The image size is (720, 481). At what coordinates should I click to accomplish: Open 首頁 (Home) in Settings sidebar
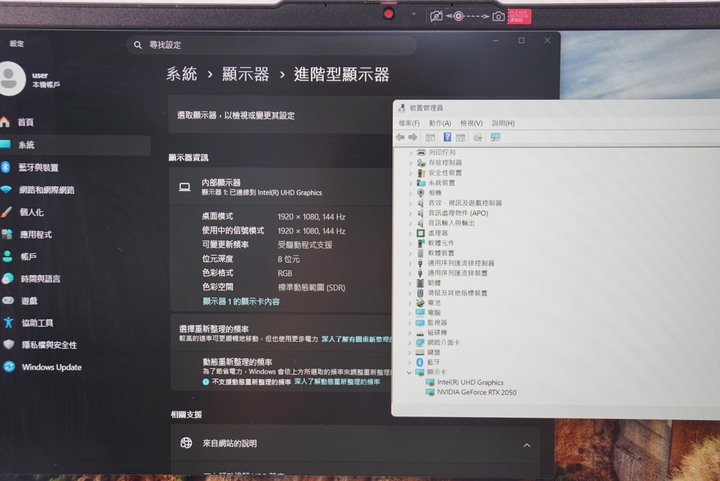(x=25, y=122)
